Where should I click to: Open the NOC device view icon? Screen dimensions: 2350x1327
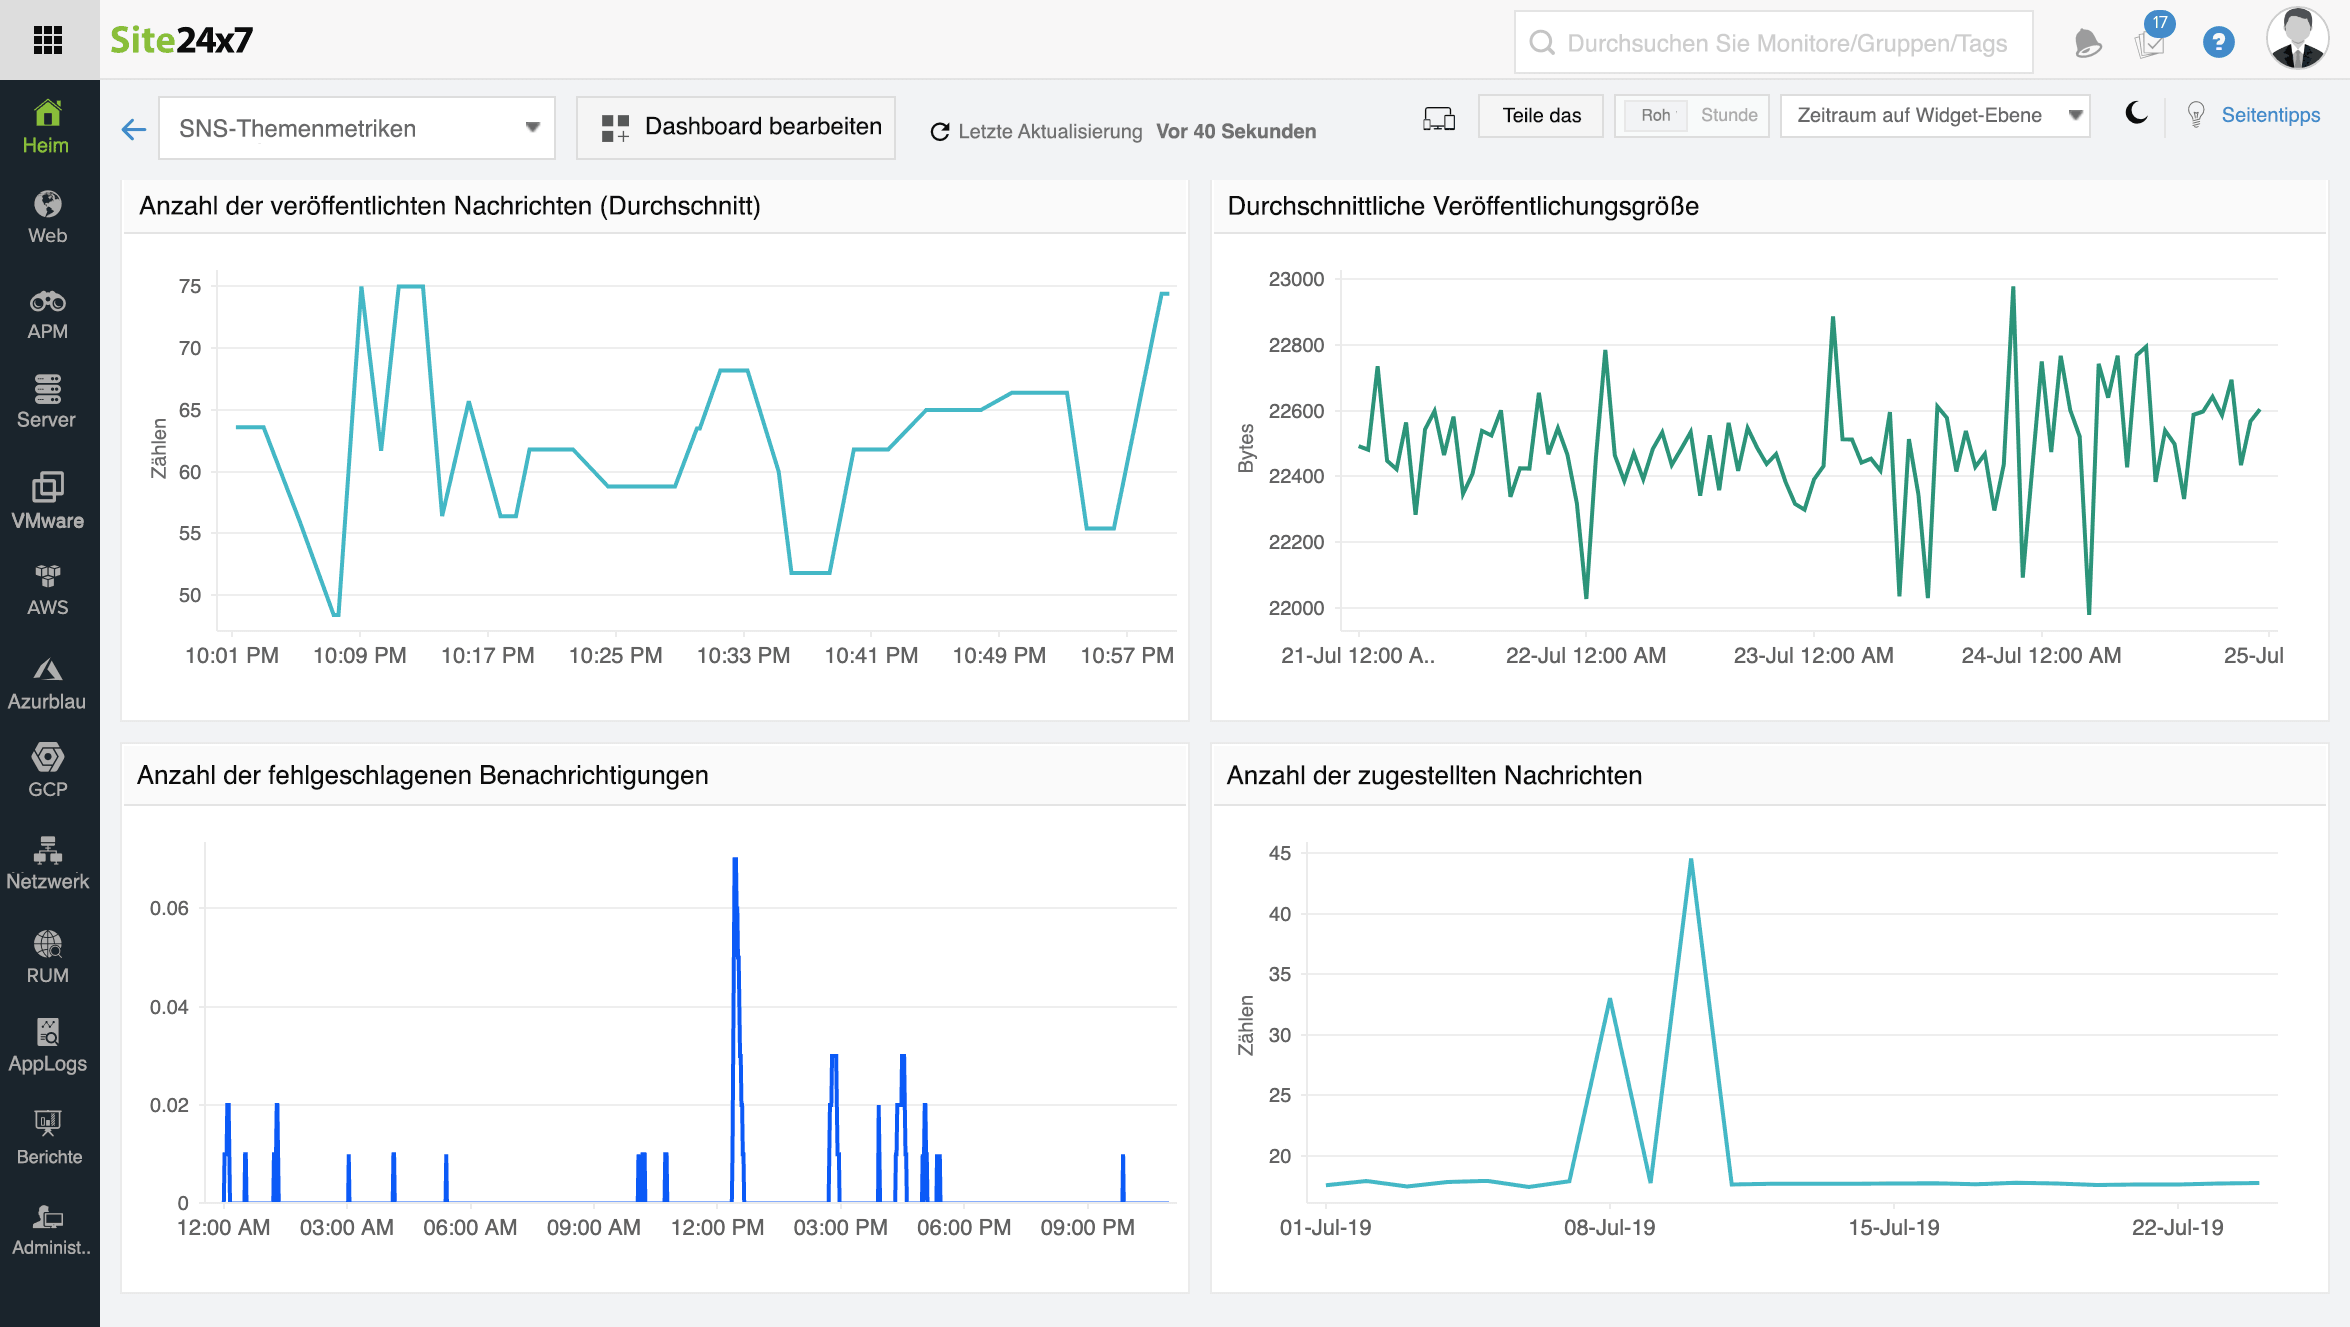1438,117
